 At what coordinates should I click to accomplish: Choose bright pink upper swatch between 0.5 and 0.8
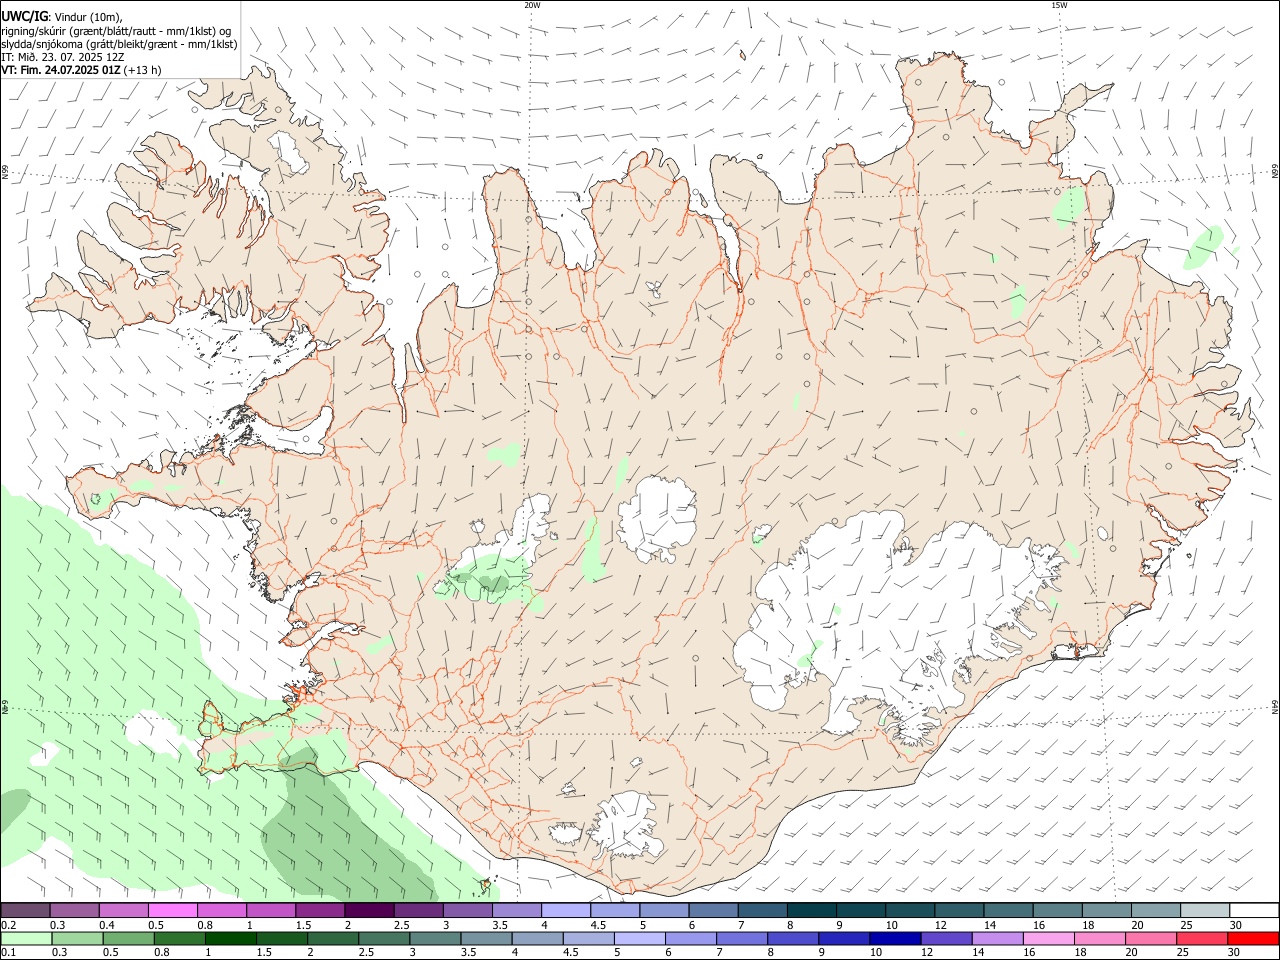(x=172, y=910)
